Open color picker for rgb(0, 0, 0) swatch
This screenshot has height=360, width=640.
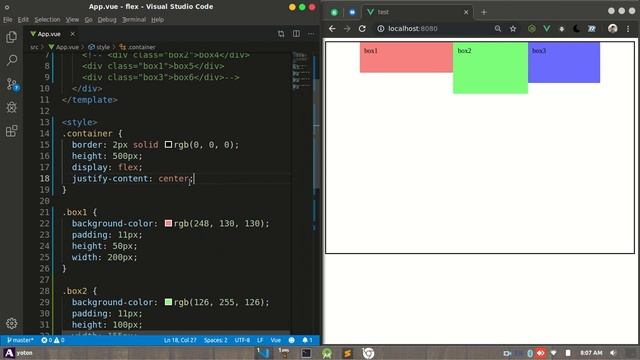point(168,144)
